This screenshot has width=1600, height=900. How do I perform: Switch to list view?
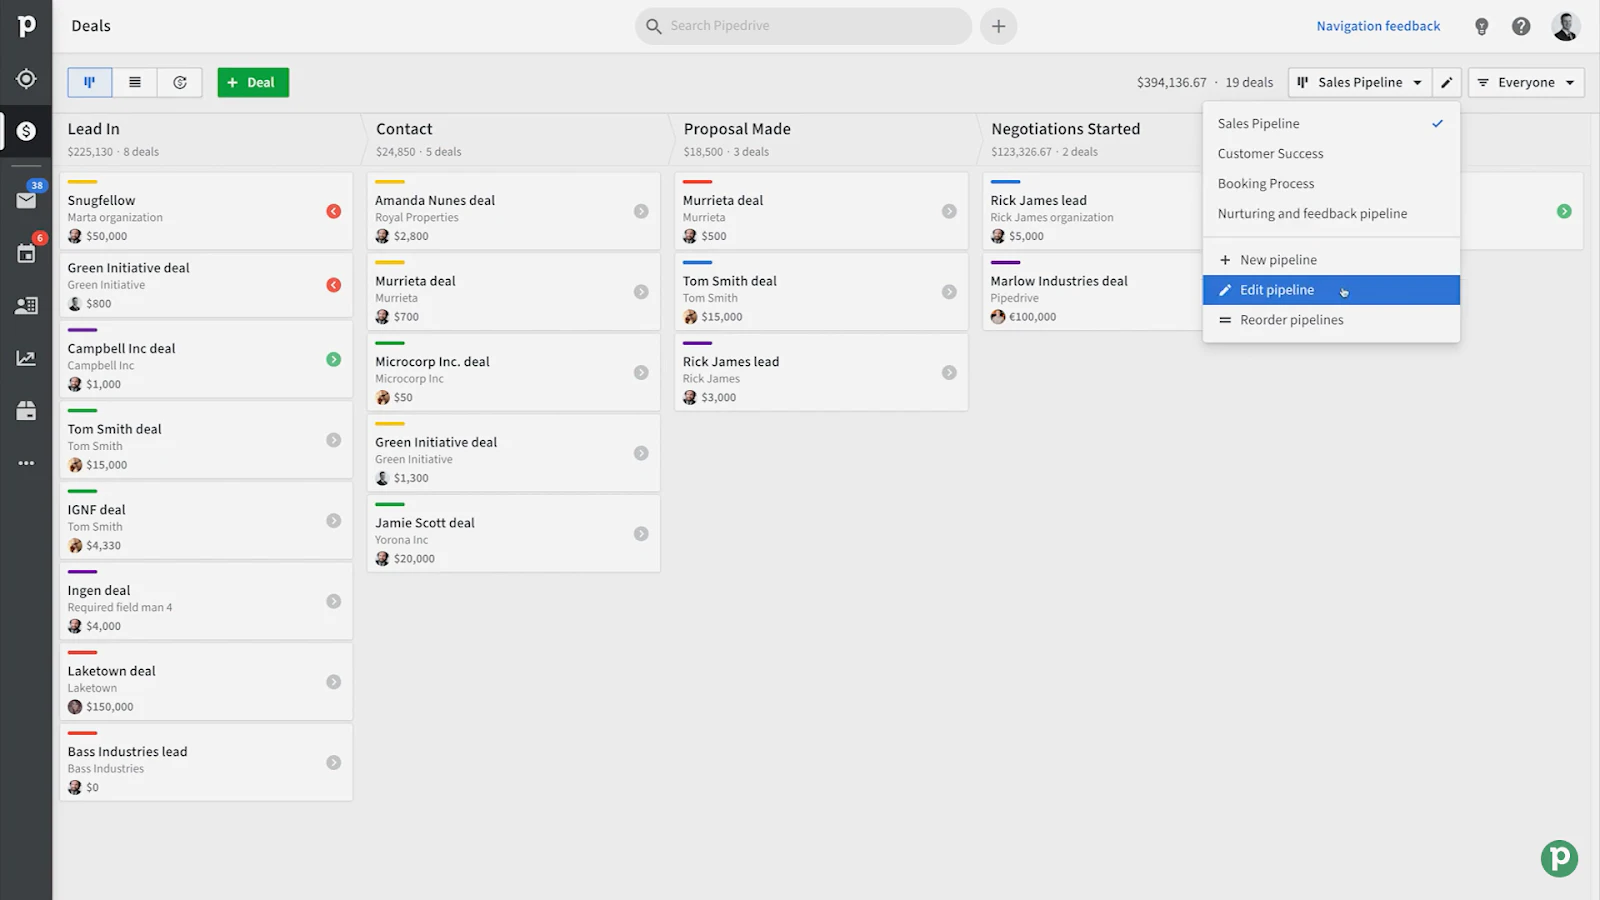click(x=135, y=82)
